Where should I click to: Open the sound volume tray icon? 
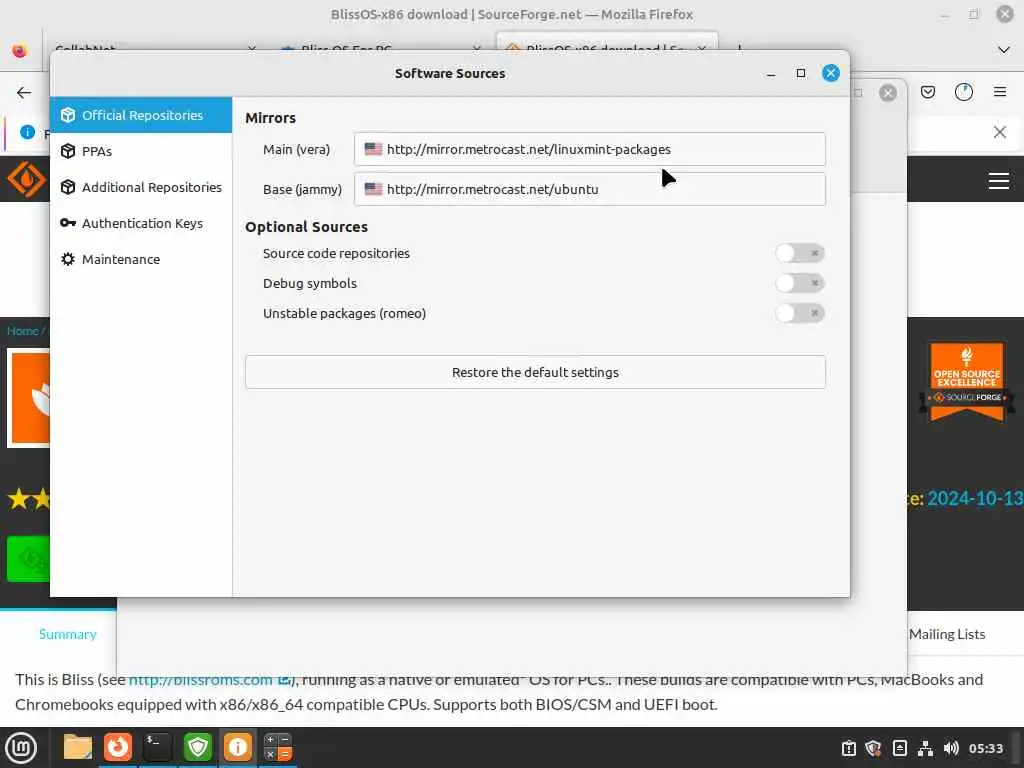[951, 748]
